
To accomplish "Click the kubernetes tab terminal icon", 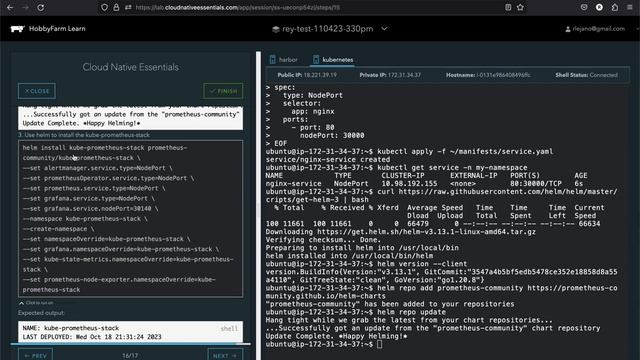I will [316, 60].
